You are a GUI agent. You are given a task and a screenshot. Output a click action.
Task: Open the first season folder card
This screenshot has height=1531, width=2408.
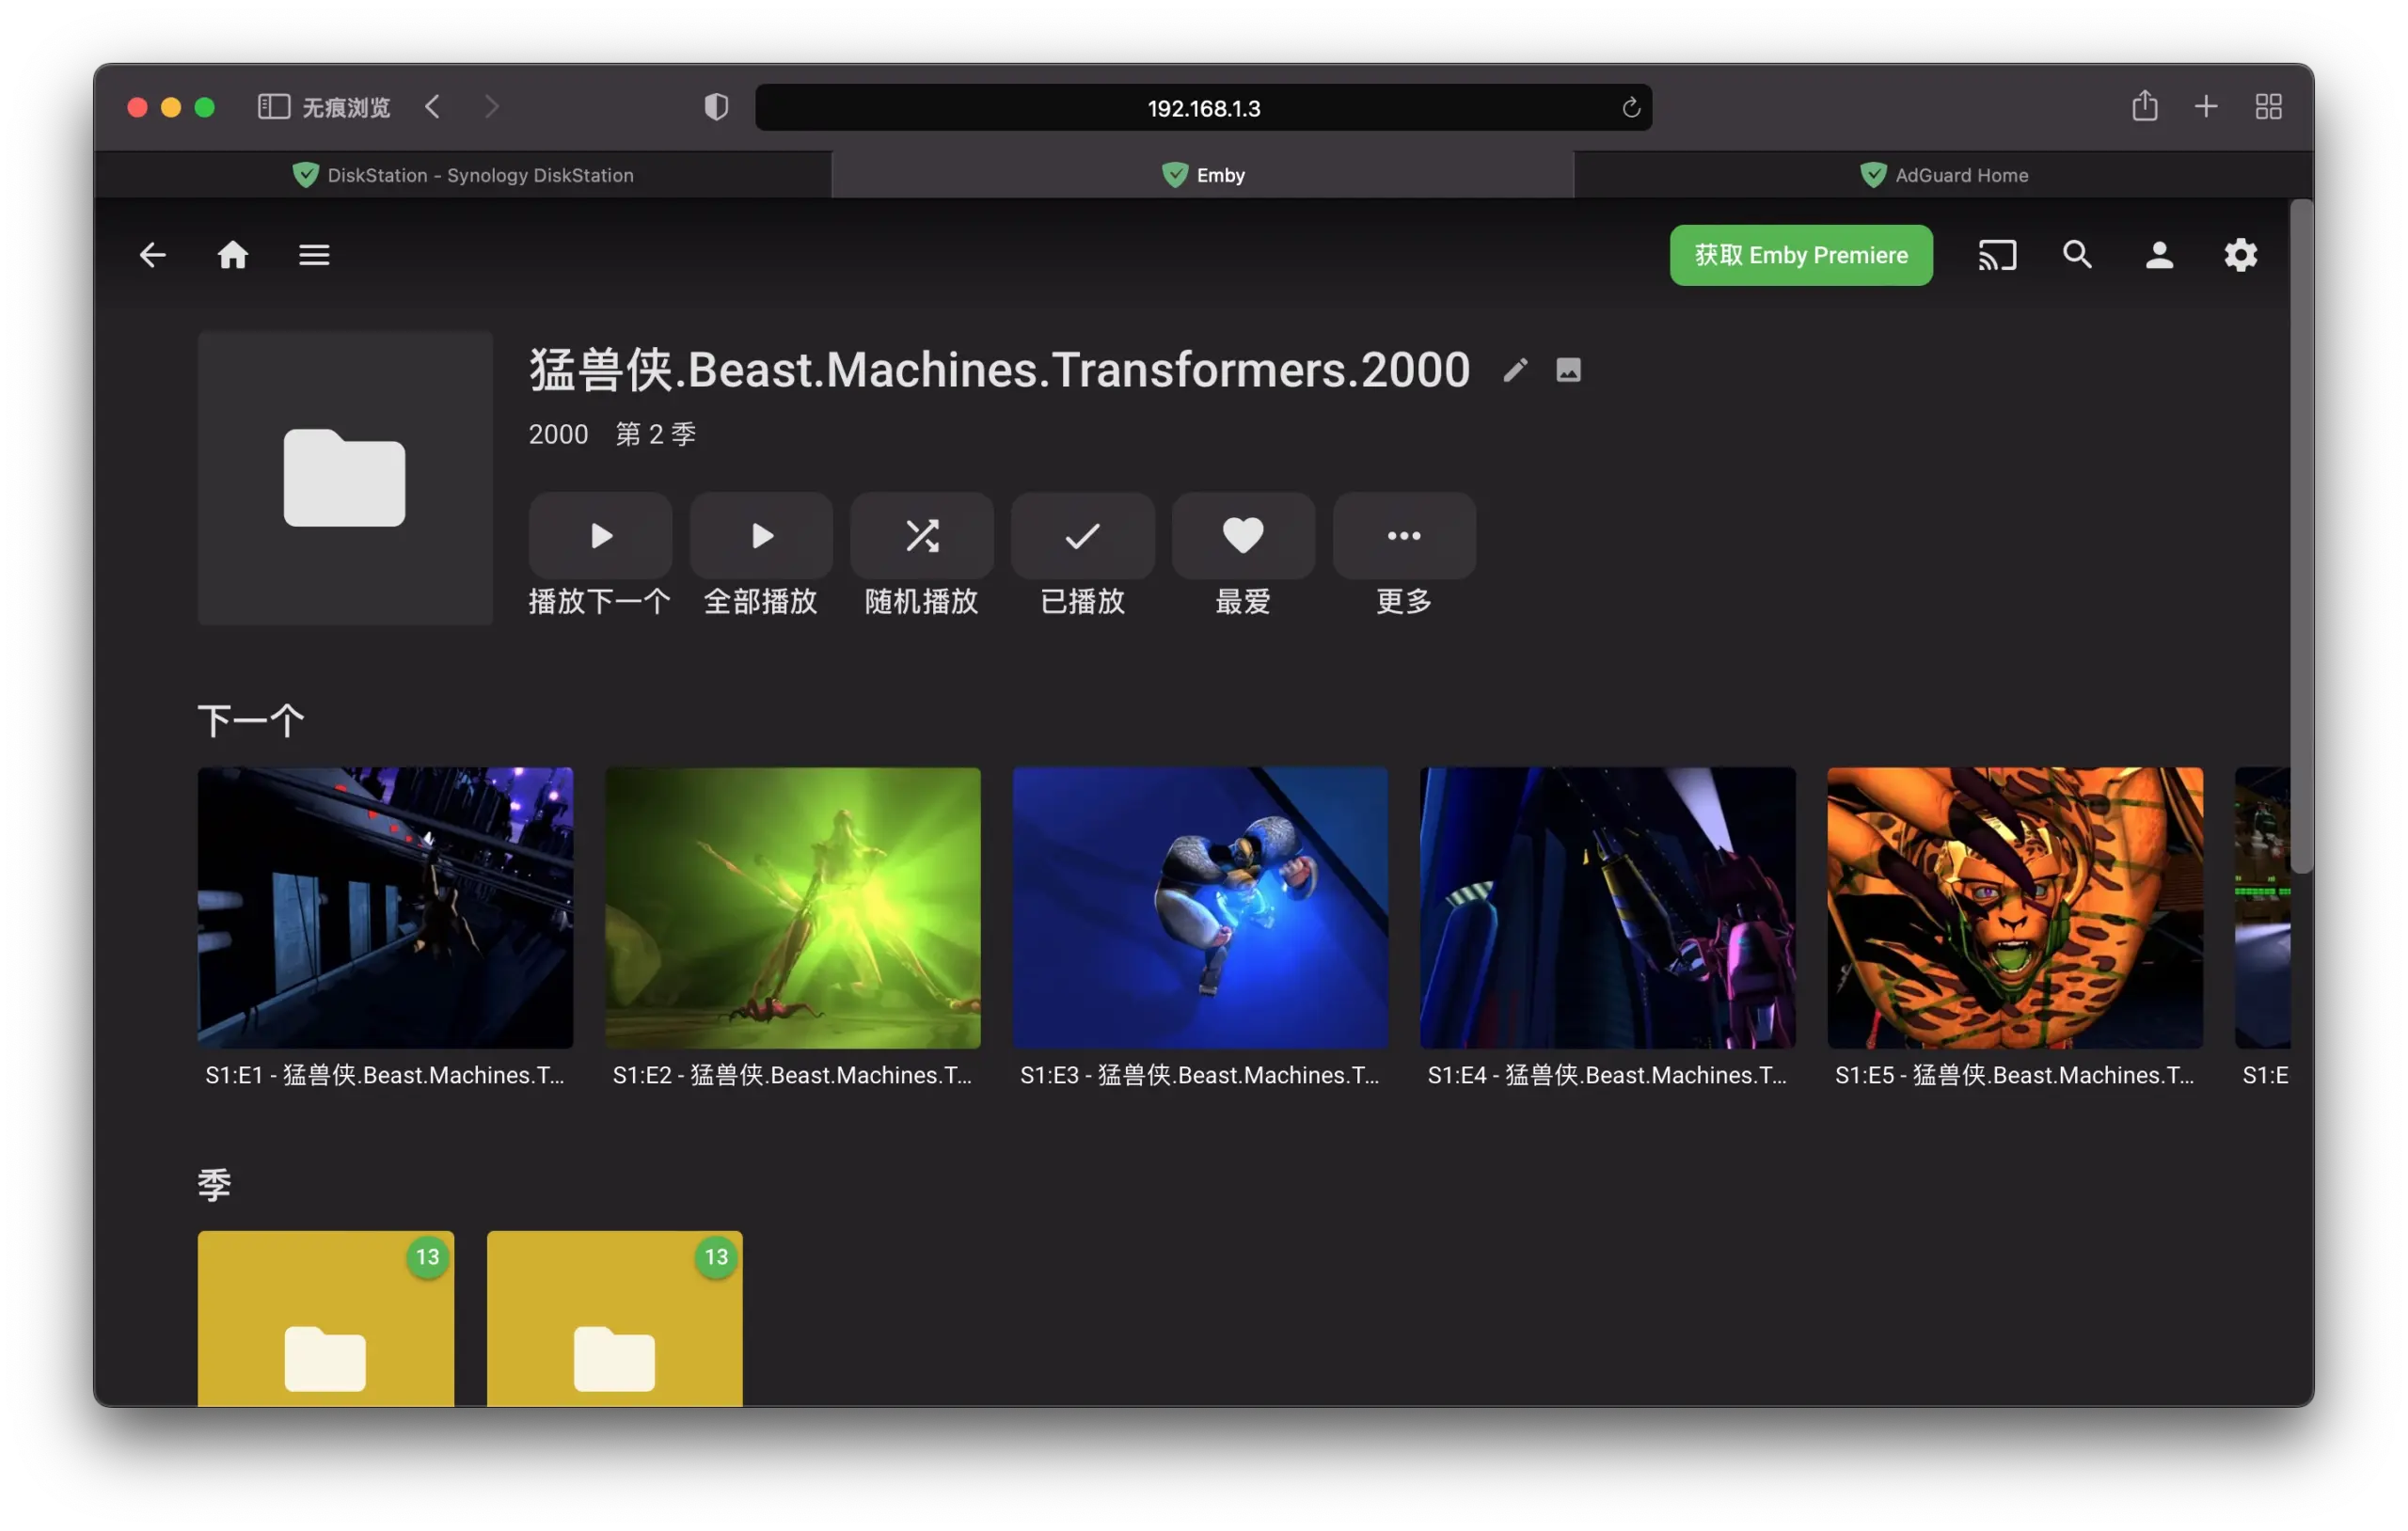click(x=326, y=1318)
